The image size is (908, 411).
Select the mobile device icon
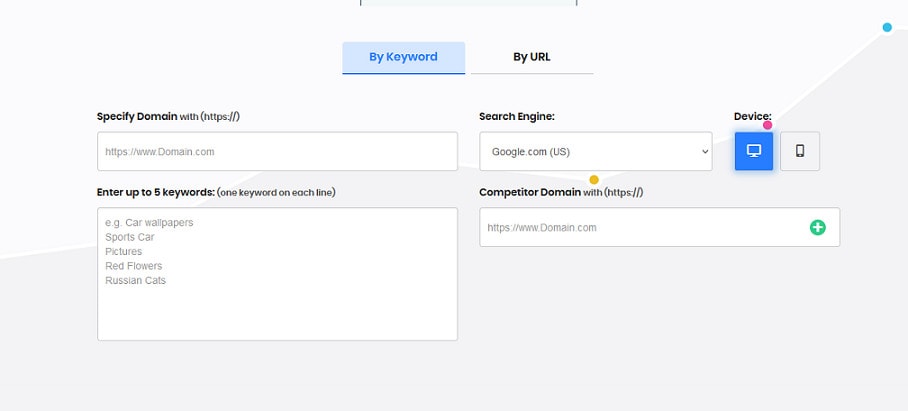pos(800,151)
